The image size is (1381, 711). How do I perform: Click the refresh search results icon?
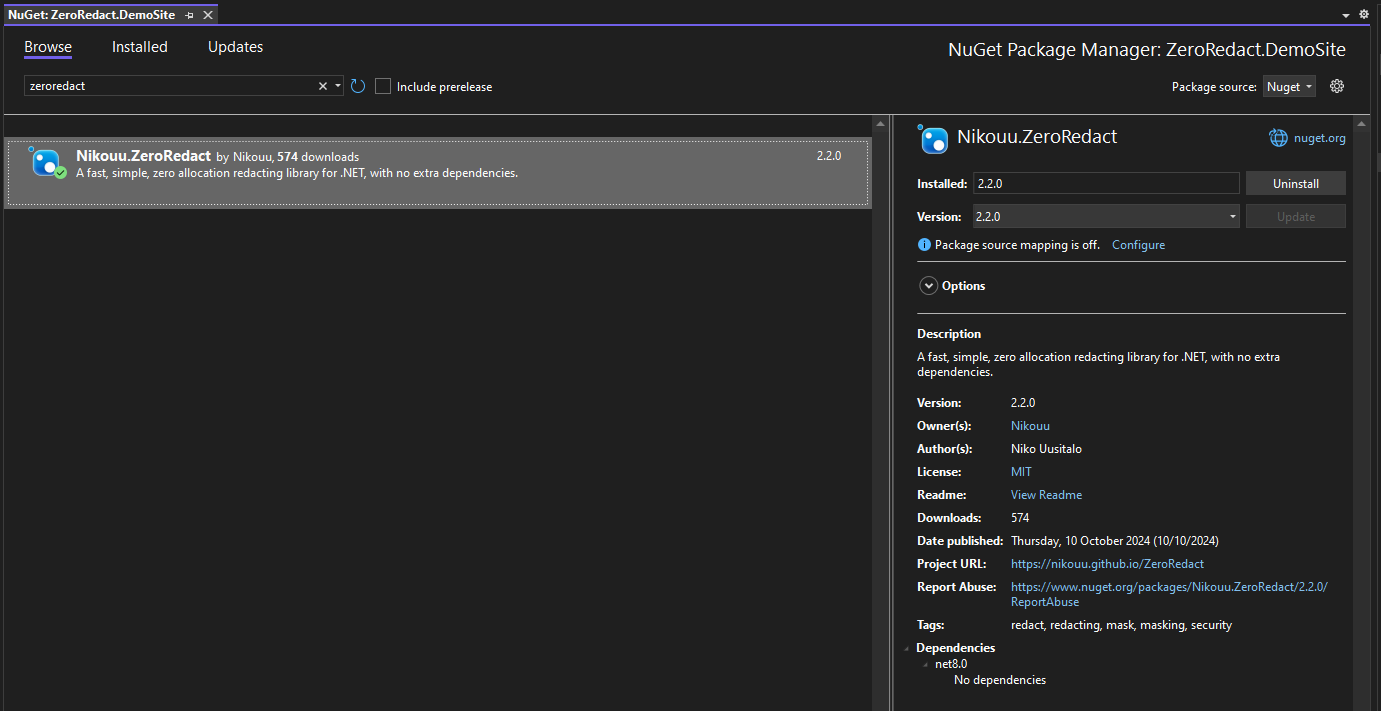pyautogui.click(x=358, y=86)
